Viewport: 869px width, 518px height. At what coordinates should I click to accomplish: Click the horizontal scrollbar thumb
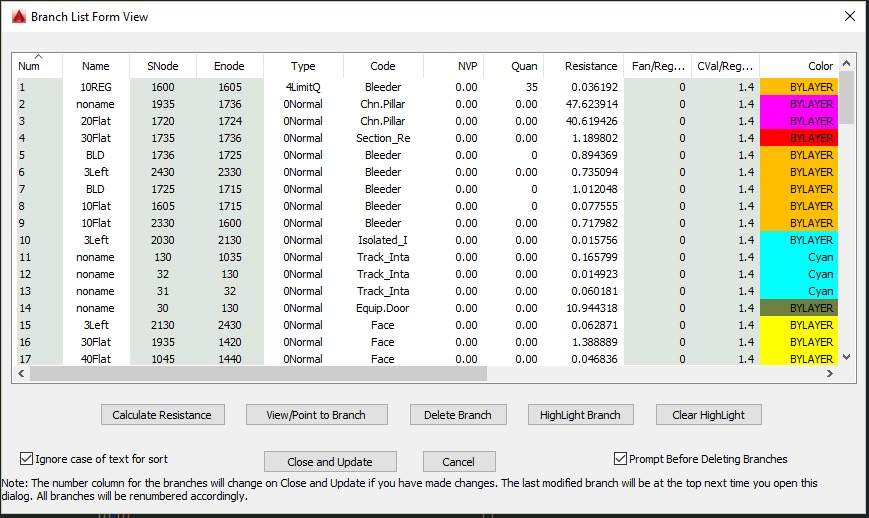coord(258,374)
